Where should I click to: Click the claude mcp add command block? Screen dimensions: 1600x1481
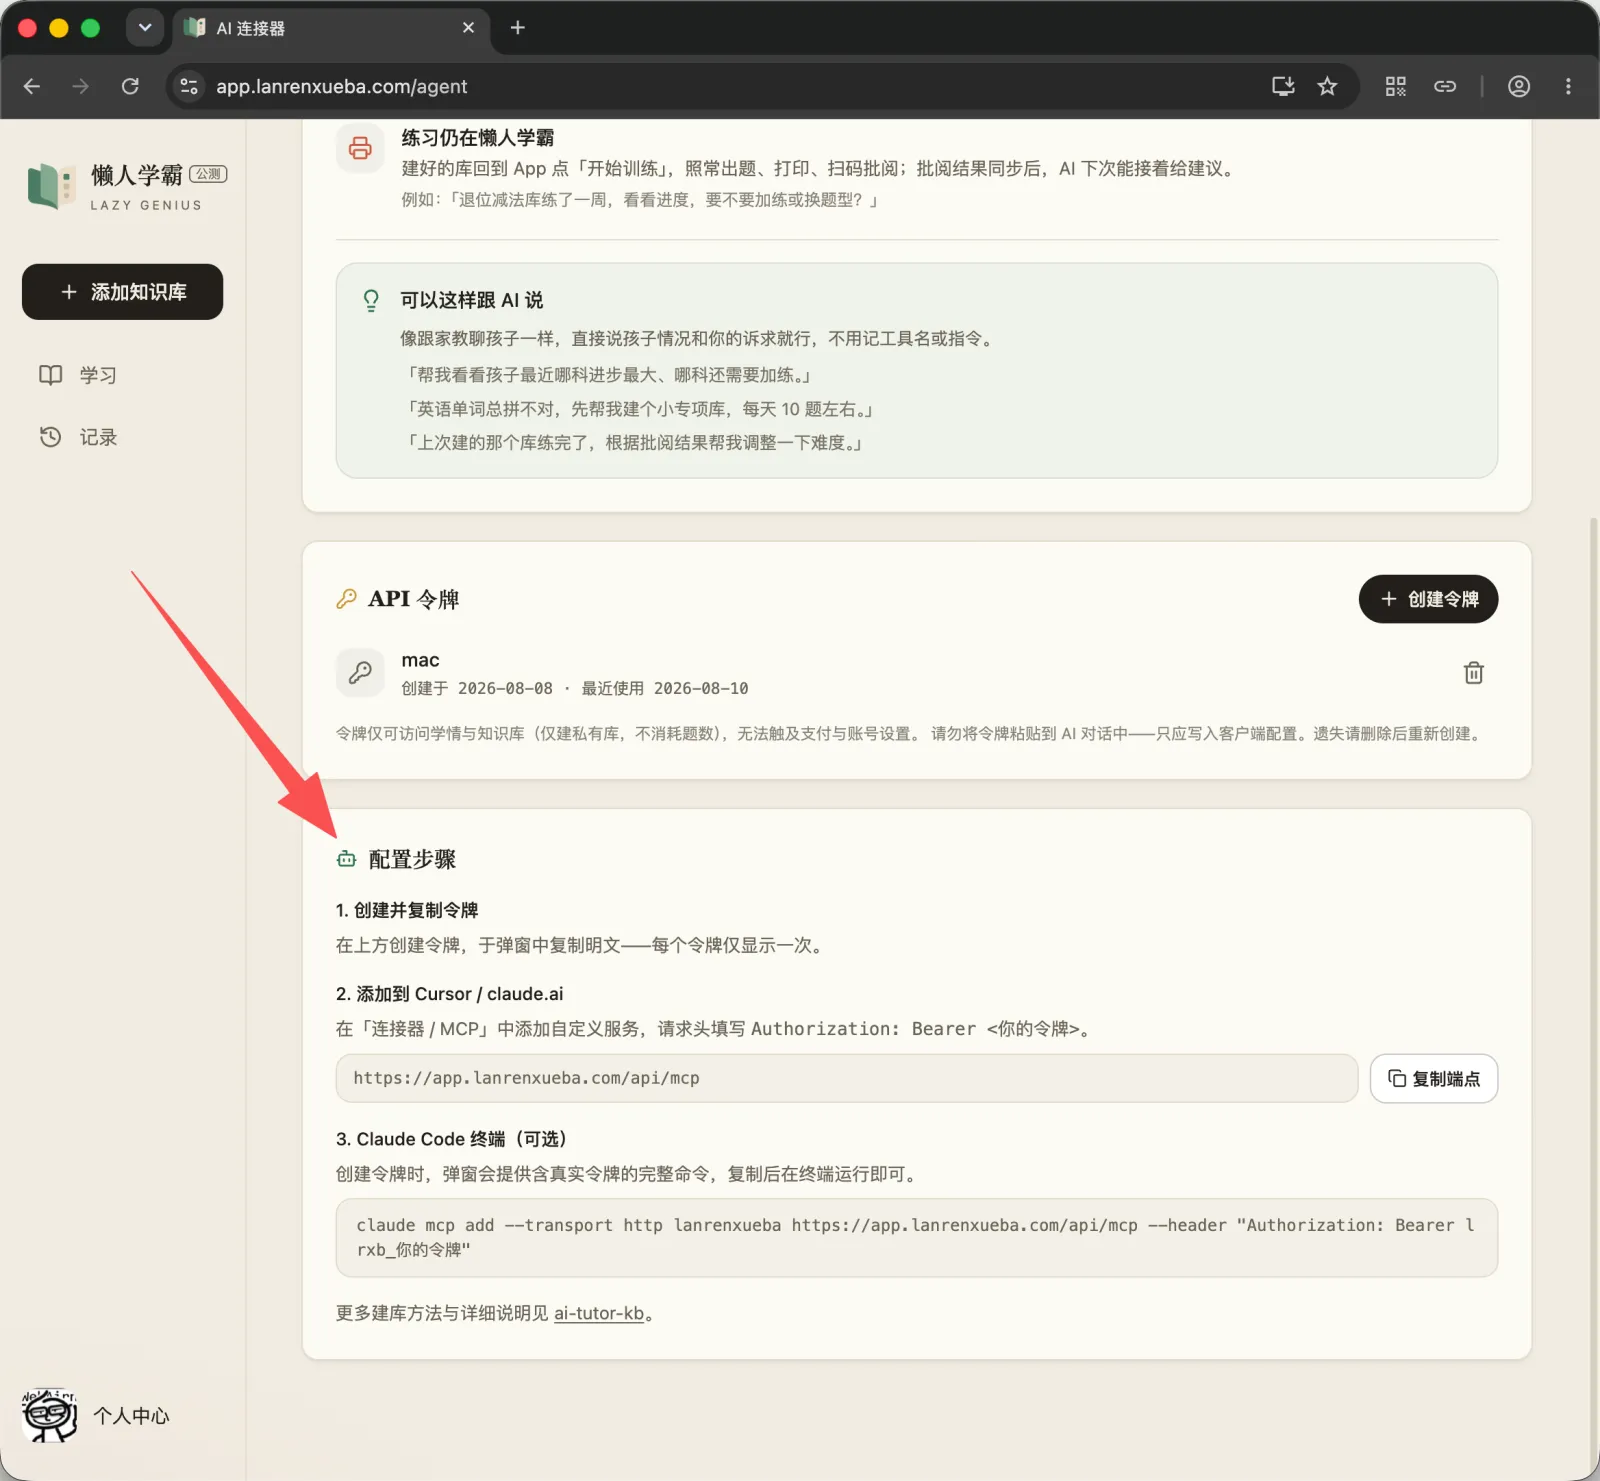pos(916,1237)
